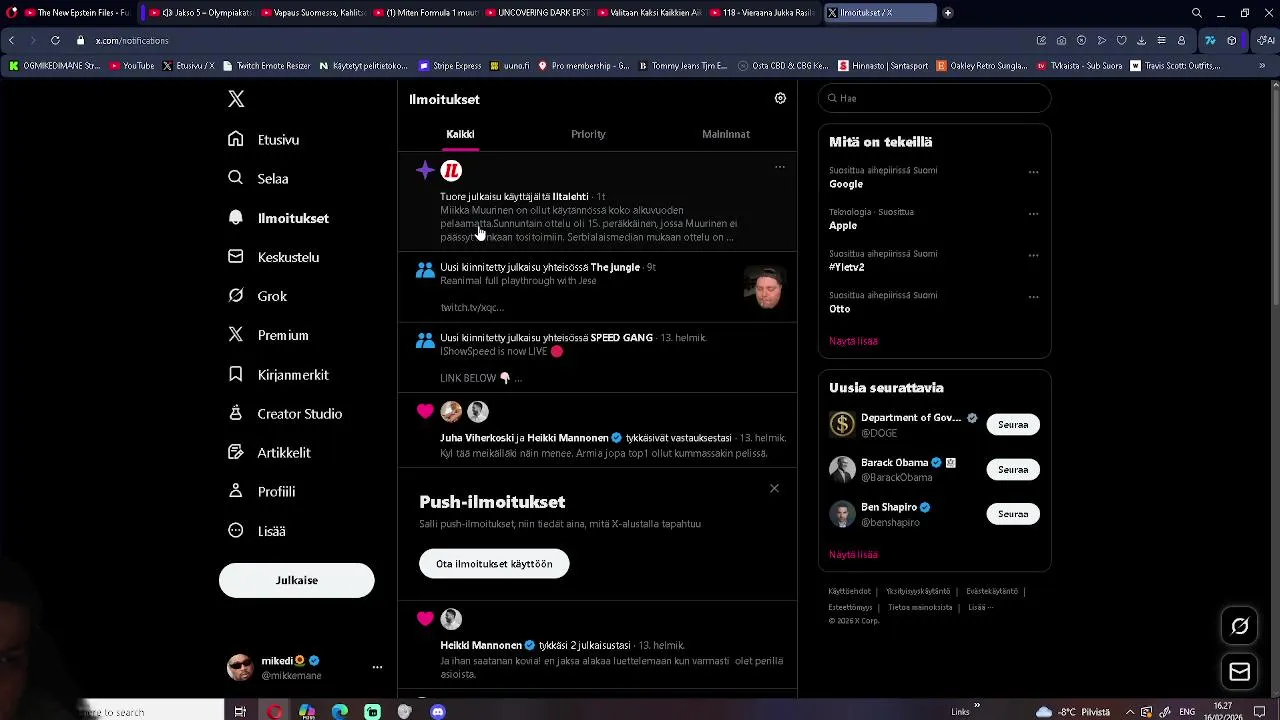Click the X logo in the sidebar

[236, 99]
